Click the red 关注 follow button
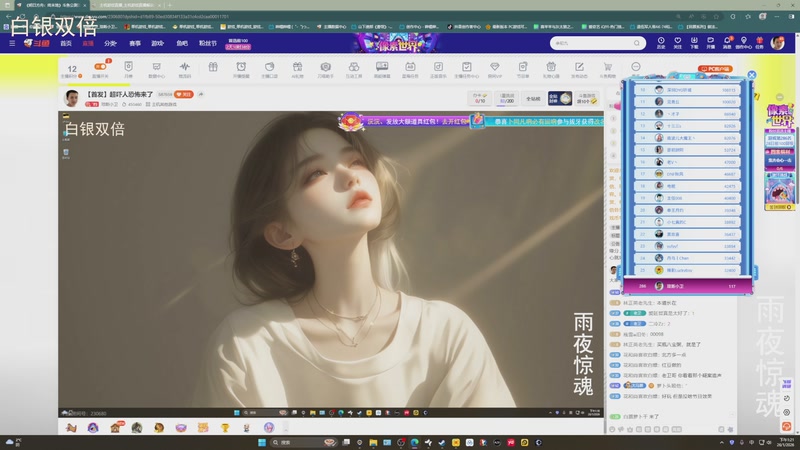800x450 pixels. [x=184, y=93]
